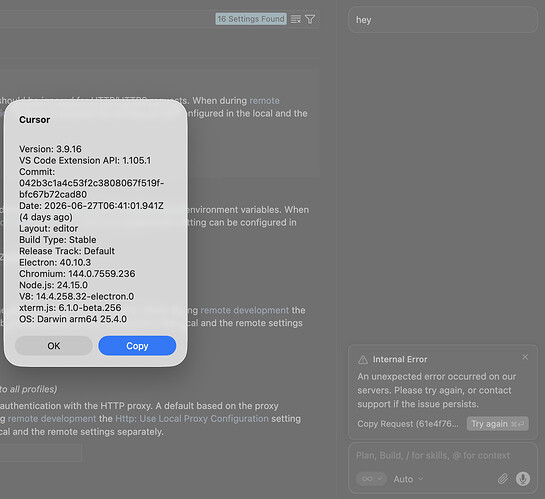
Task: Follow the remote development link near proxy authentication
Action: [x=52, y=418]
